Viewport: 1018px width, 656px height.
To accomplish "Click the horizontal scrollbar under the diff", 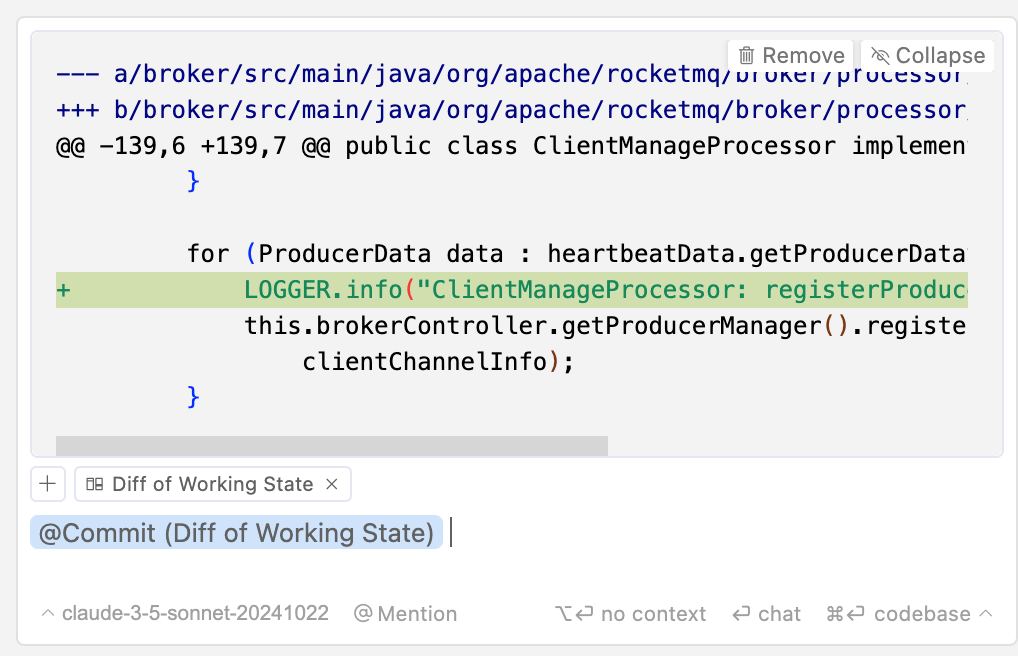I will coord(332,446).
